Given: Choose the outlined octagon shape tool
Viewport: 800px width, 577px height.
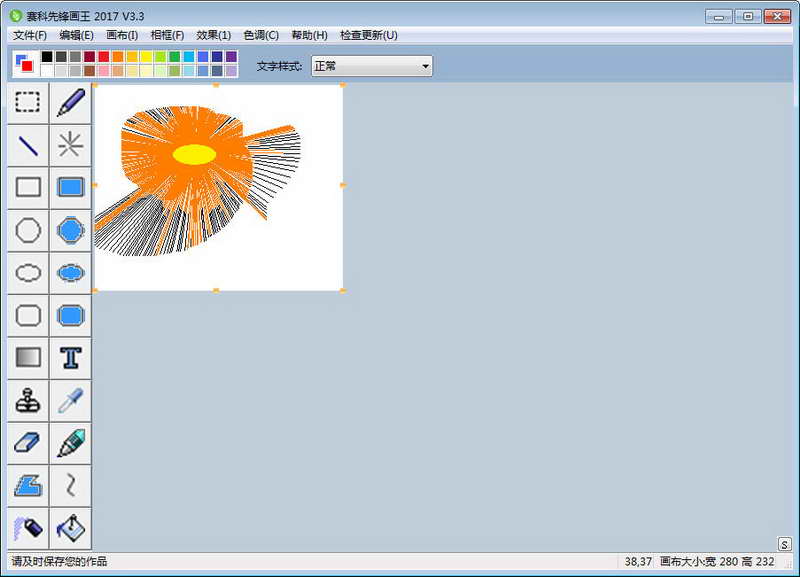Looking at the screenshot, I should [x=28, y=230].
